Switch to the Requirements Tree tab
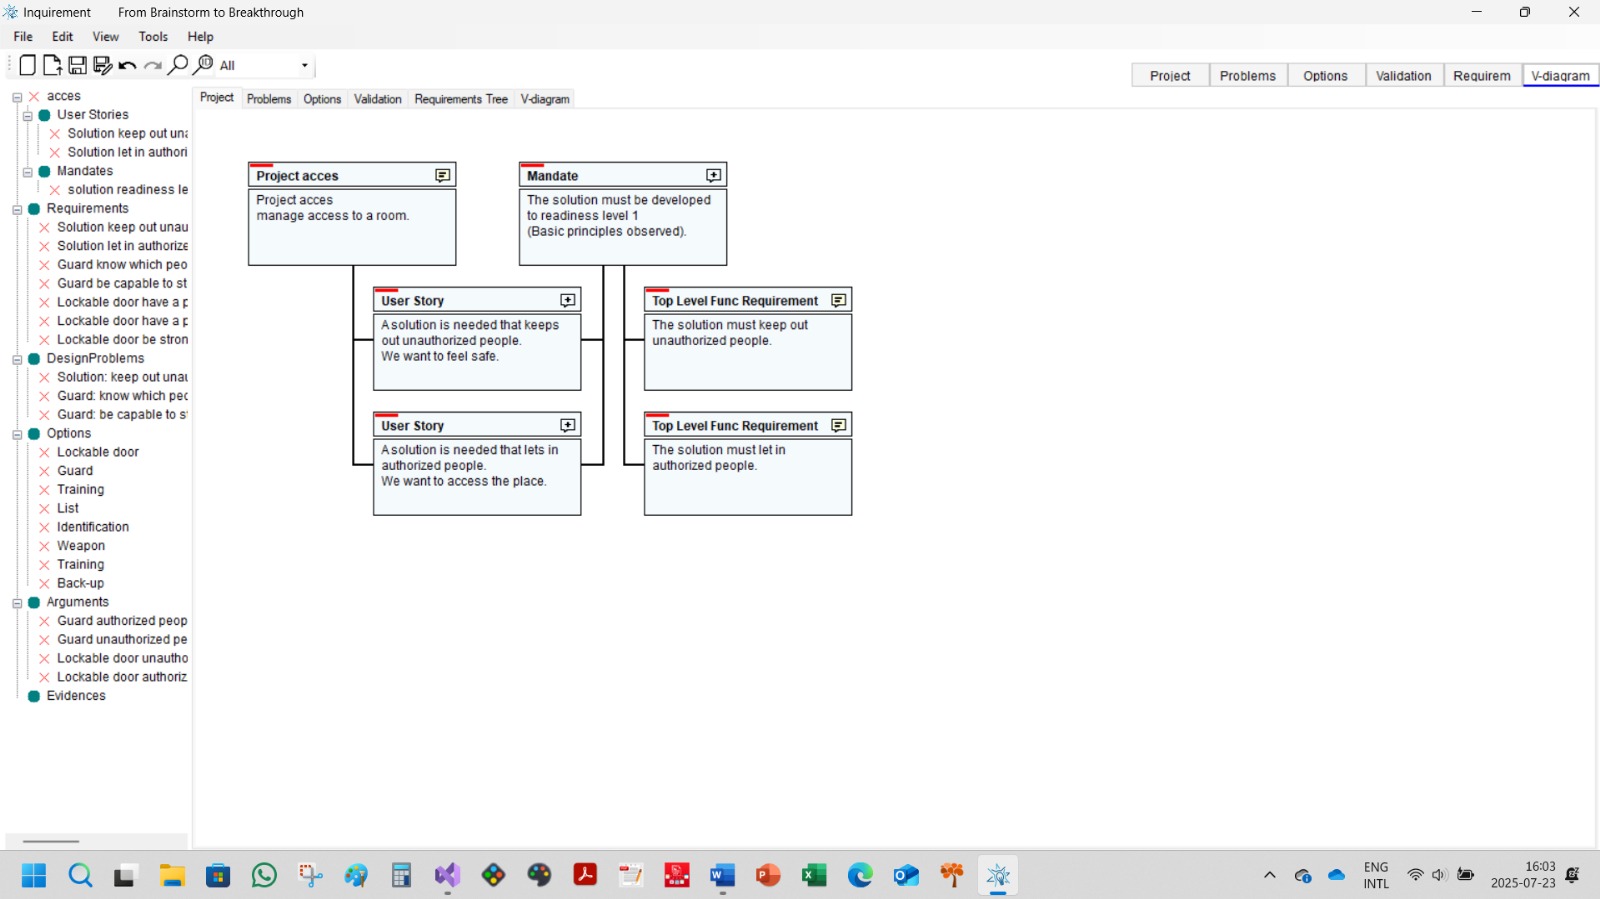Viewport: 1600px width, 899px height. (x=461, y=99)
